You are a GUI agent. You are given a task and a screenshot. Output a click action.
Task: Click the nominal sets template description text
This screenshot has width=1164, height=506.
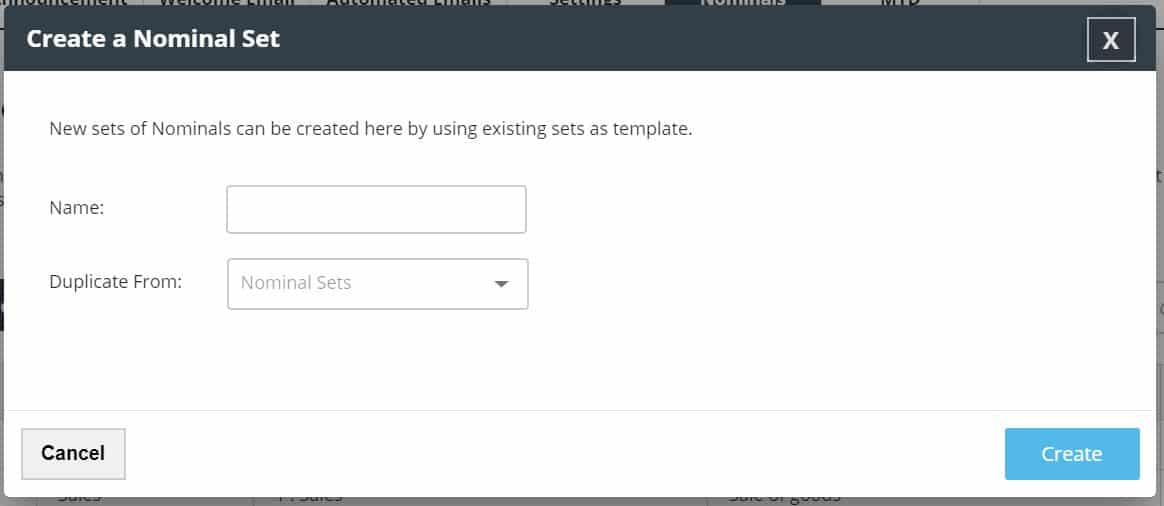[370, 129]
